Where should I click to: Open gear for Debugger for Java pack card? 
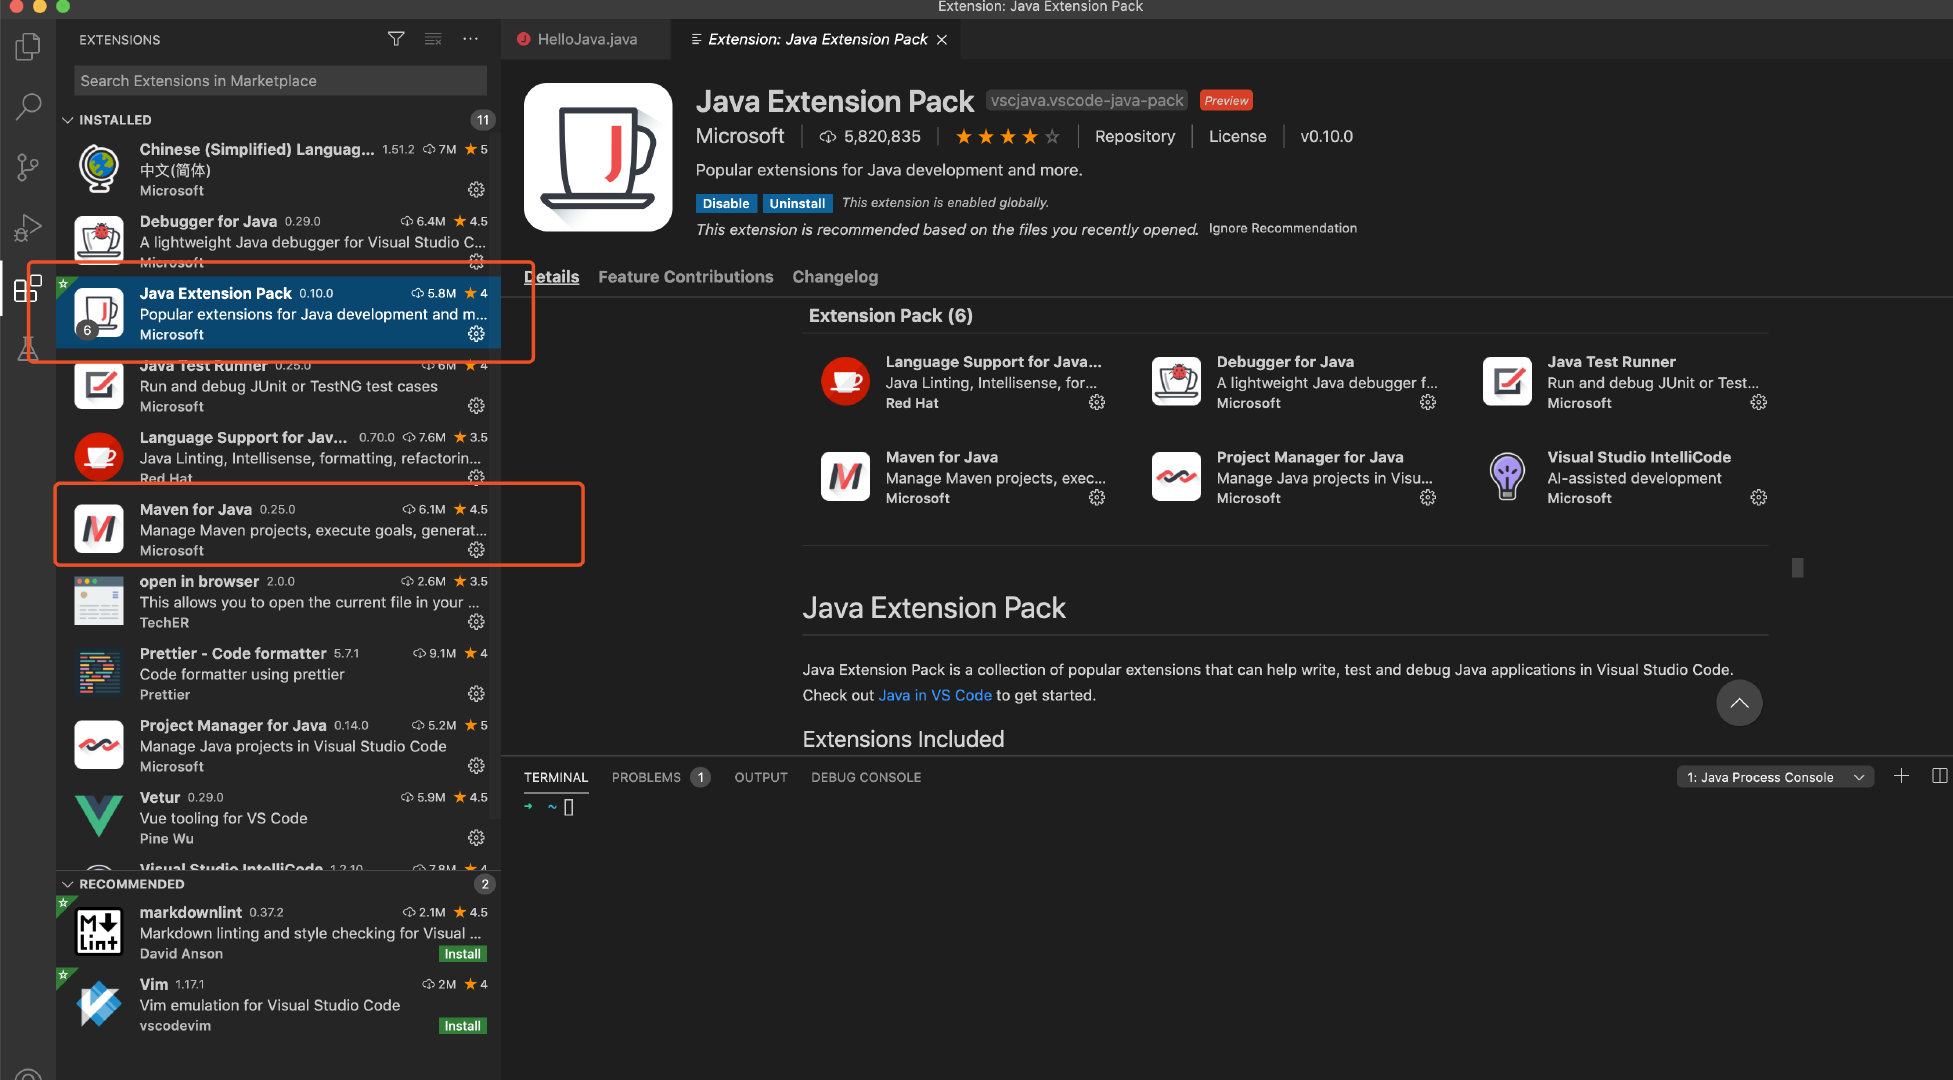click(x=1428, y=402)
